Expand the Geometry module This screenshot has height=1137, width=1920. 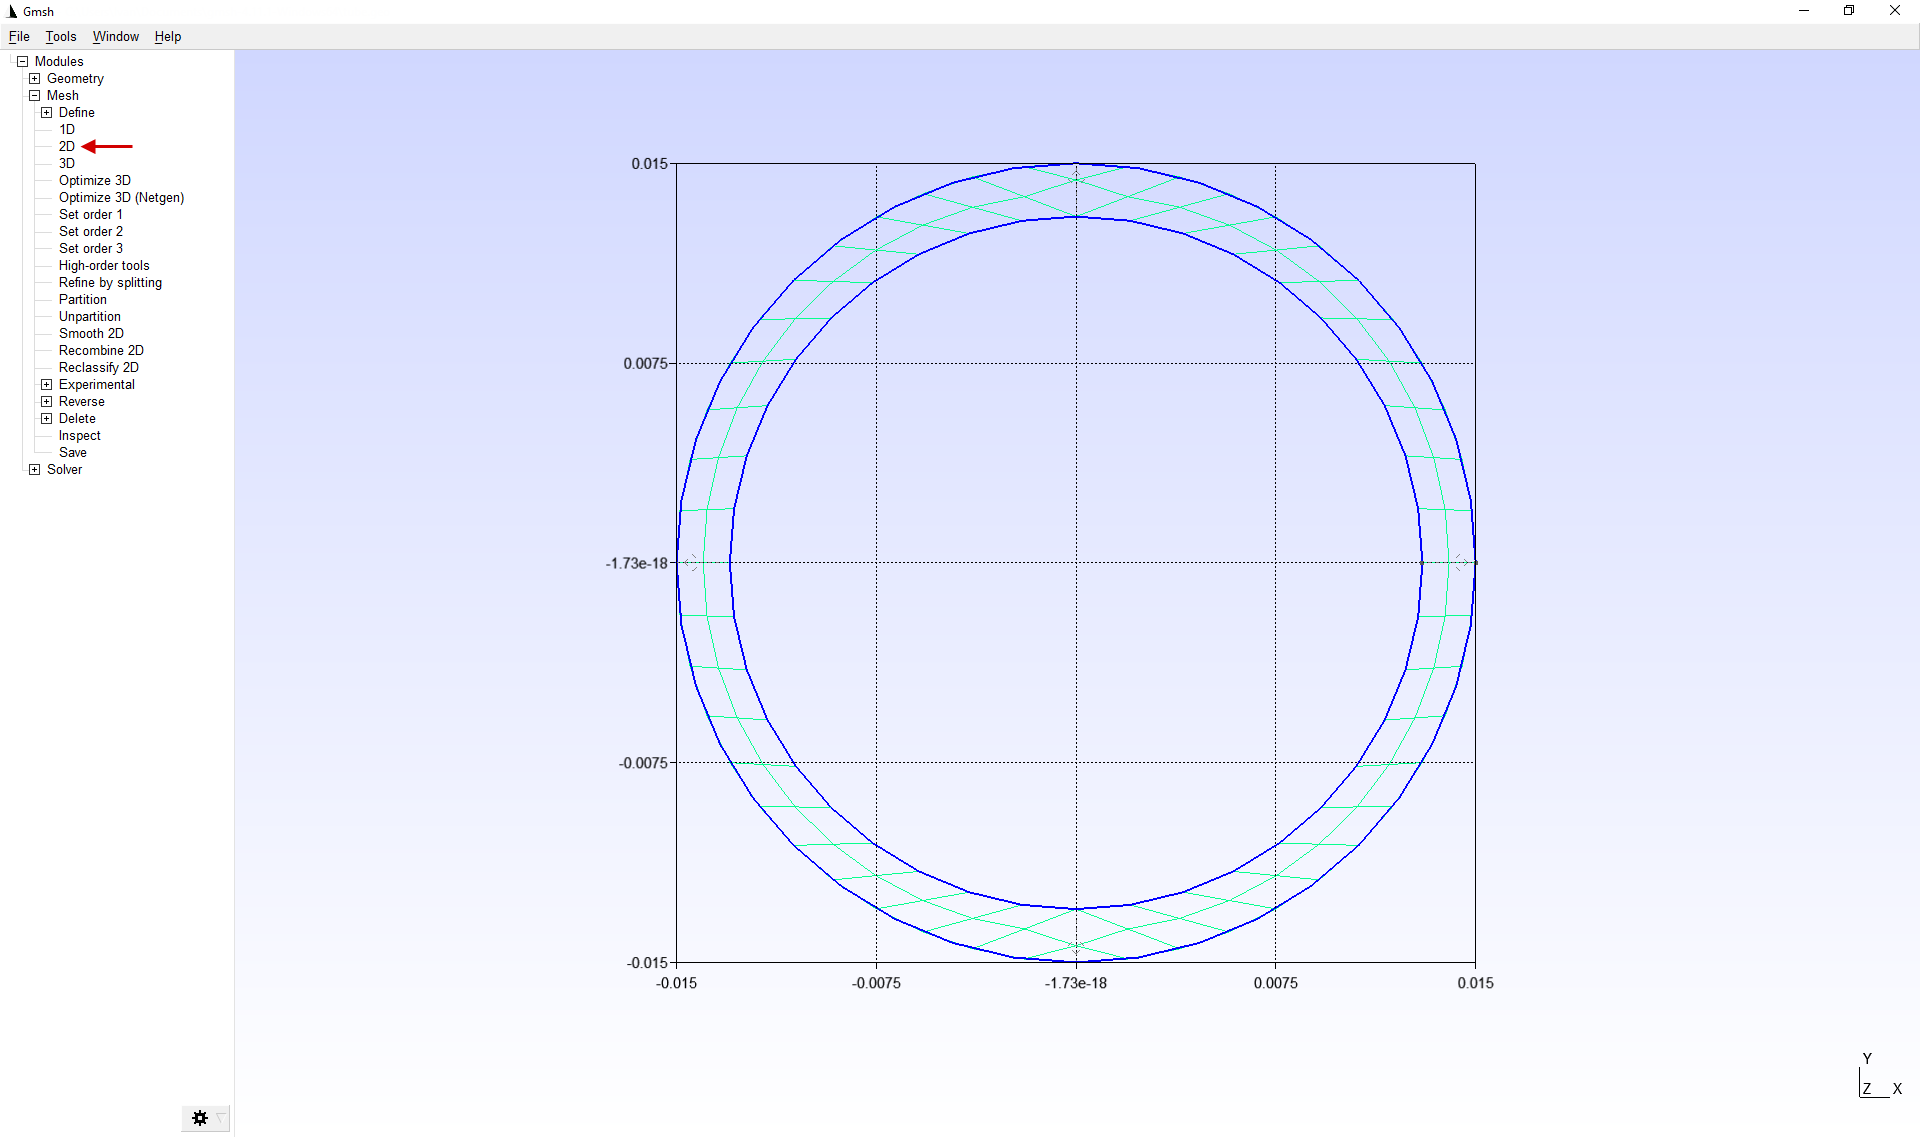(x=35, y=79)
